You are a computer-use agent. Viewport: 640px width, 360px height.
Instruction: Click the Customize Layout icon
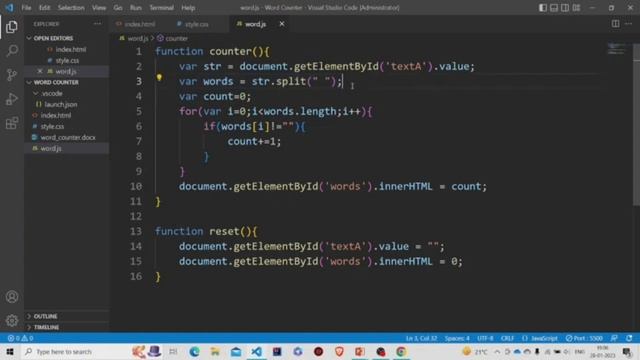[x=576, y=8]
